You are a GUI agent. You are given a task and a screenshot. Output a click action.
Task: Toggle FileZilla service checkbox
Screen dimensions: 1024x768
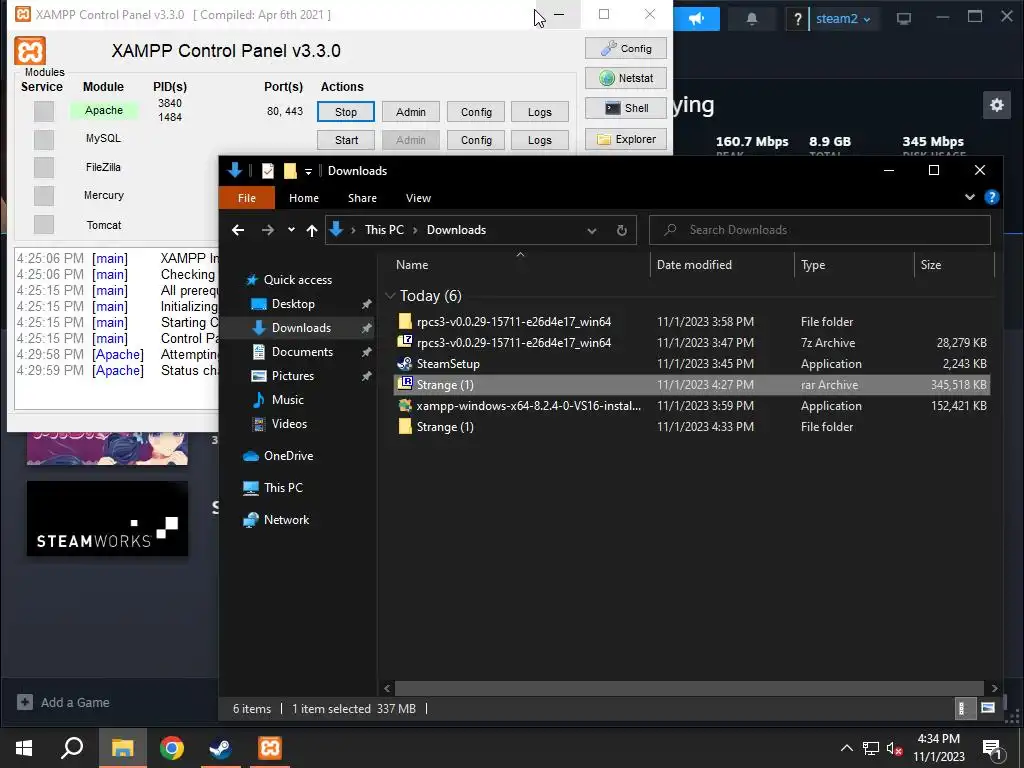coord(44,167)
